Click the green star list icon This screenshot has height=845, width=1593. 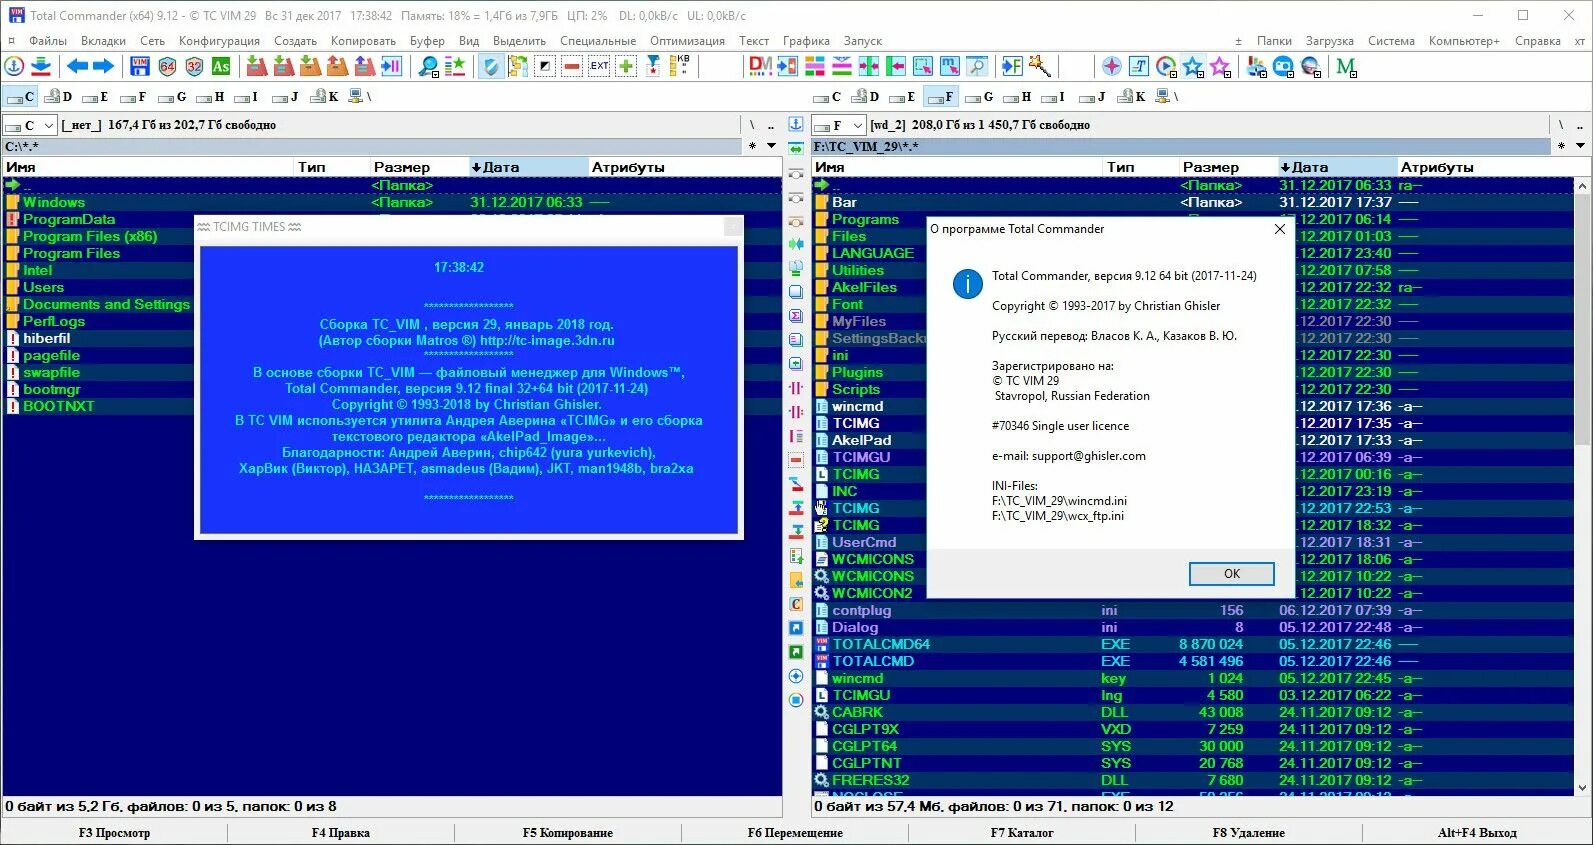[x=455, y=67]
